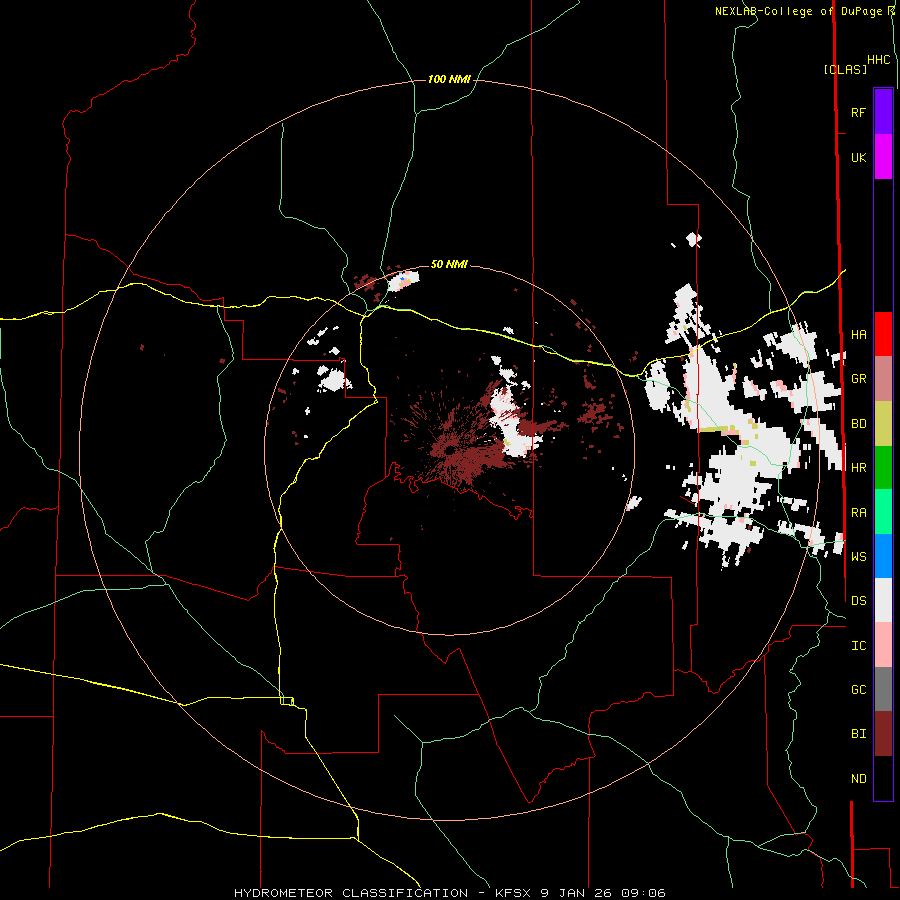Select the WS blue legend swatch

[883, 556]
